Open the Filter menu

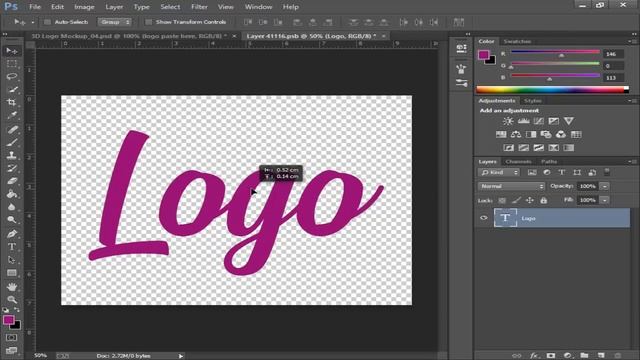click(x=199, y=7)
